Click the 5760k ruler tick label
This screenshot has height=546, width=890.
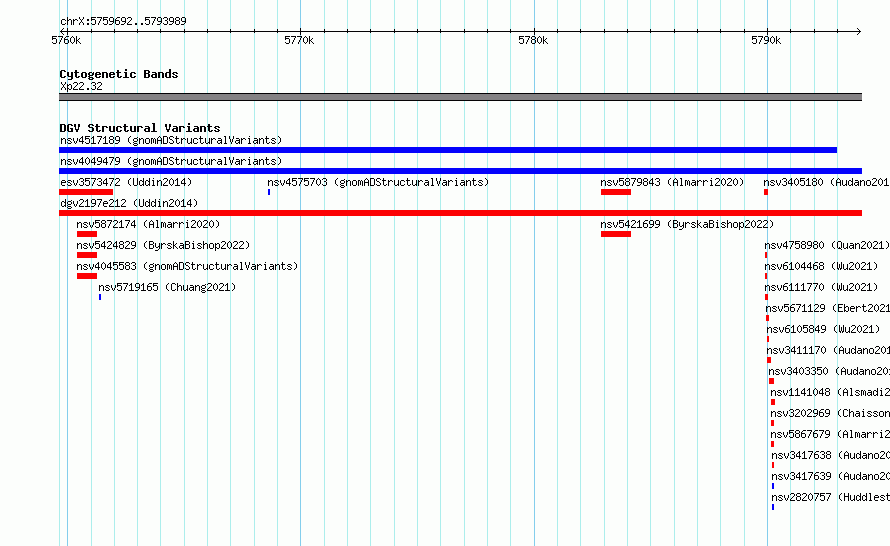click(x=66, y=40)
